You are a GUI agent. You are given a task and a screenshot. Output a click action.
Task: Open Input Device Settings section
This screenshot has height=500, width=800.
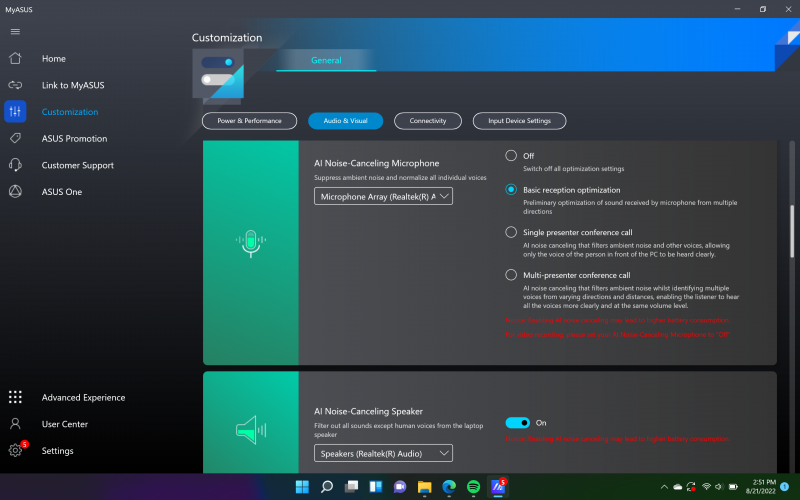pyautogui.click(x=519, y=121)
